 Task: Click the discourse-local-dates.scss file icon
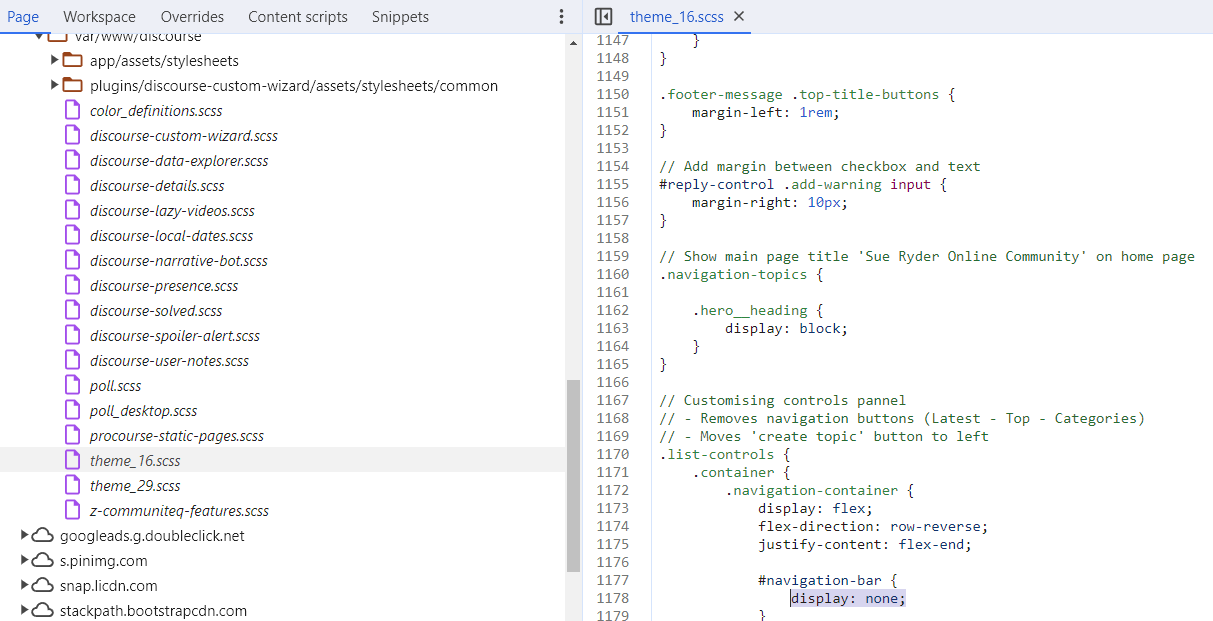click(71, 235)
